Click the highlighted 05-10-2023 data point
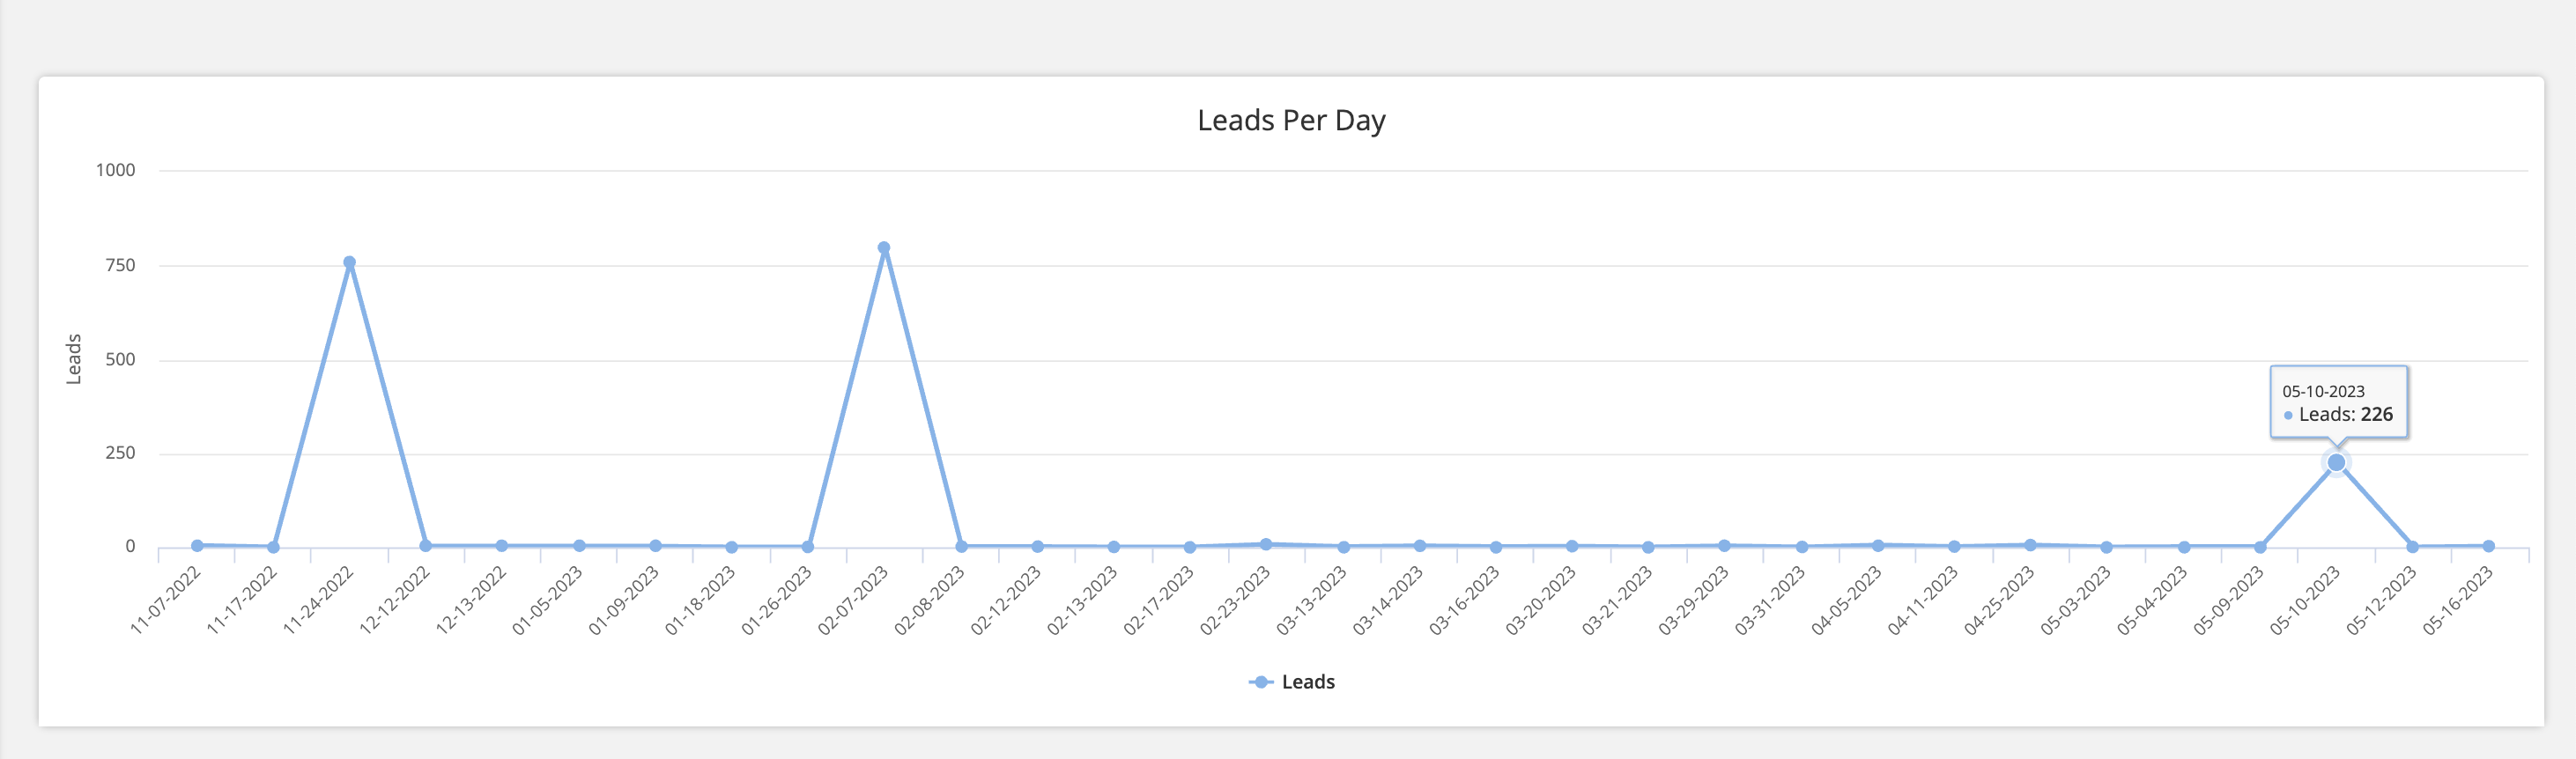Screen dimensions: 2576x759 coord(2336,463)
